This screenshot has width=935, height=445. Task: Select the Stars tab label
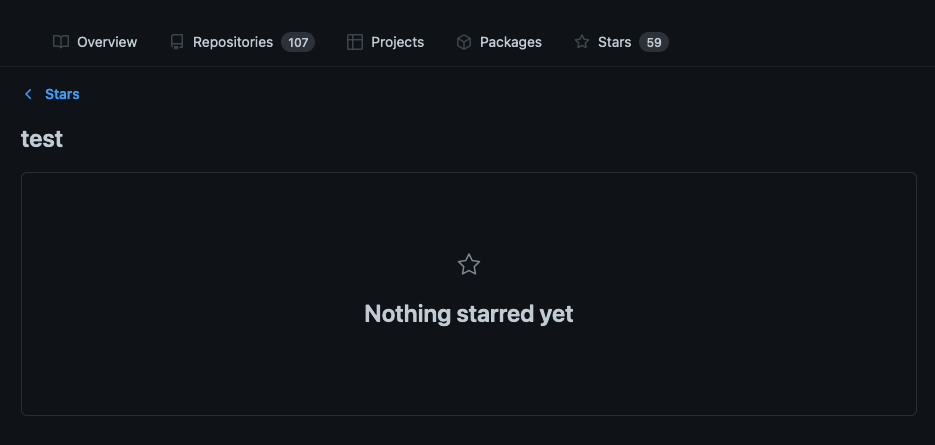tap(614, 42)
